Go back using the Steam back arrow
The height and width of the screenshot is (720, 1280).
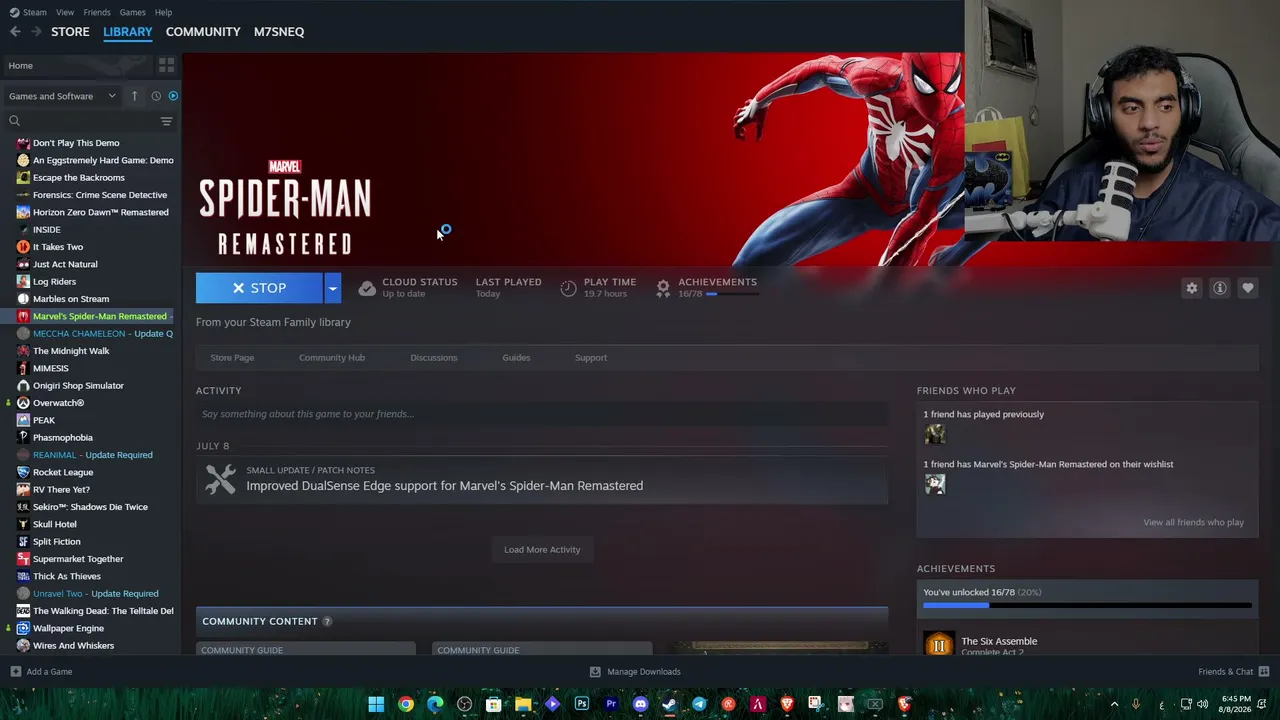[x=15, y=32]
